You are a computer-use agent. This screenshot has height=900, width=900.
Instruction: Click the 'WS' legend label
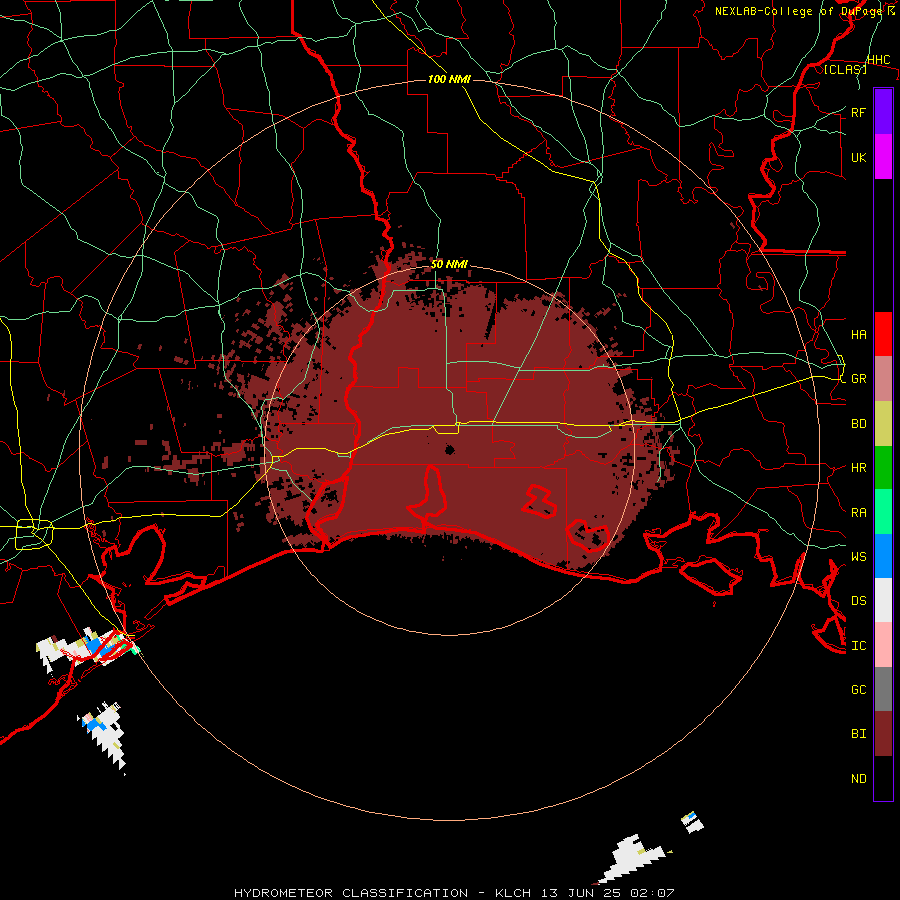(x=858, y=557)
